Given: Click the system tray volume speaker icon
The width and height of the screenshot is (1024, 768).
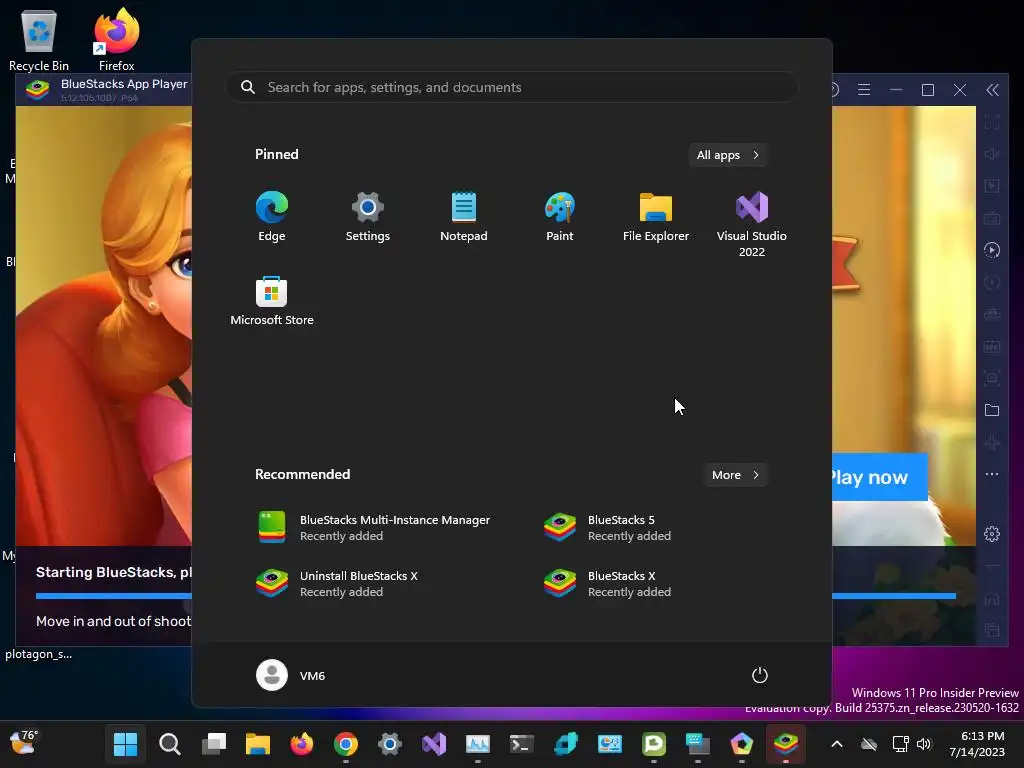Looking at the screenshot, I should 923,744.
